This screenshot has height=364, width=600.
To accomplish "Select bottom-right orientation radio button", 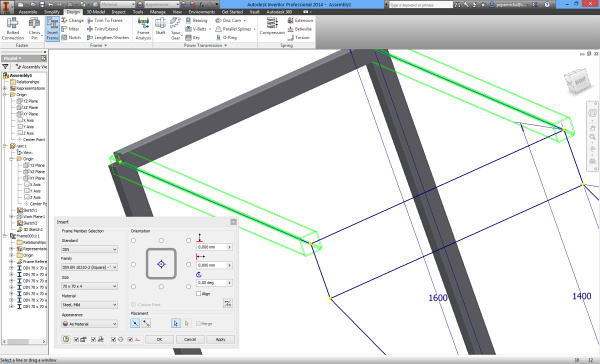I will (188, 286).
